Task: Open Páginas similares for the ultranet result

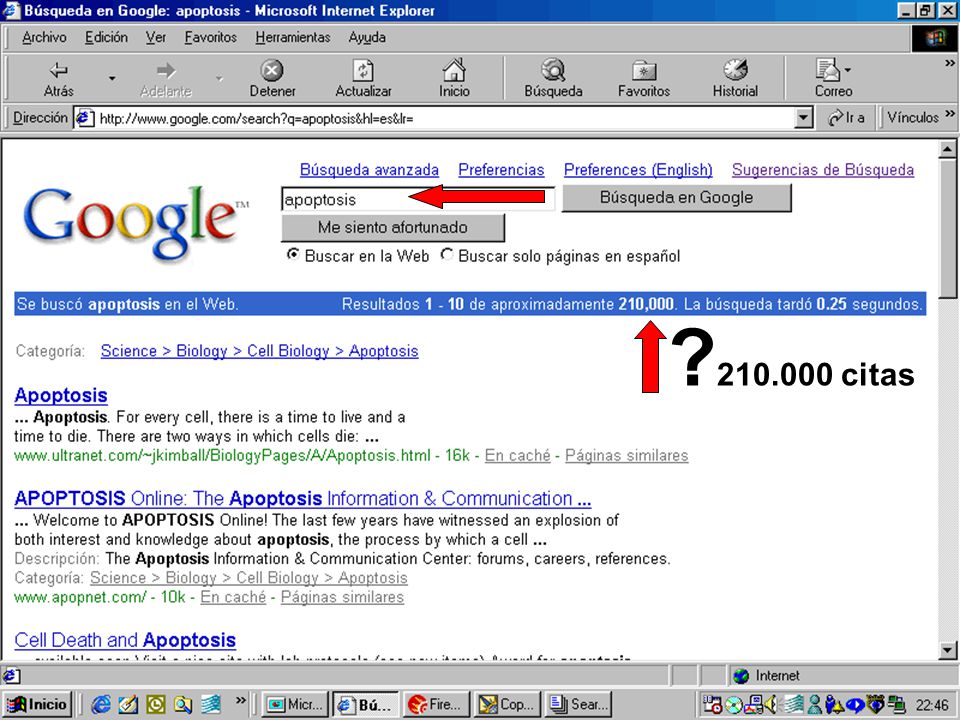Action: click(626, 456)
